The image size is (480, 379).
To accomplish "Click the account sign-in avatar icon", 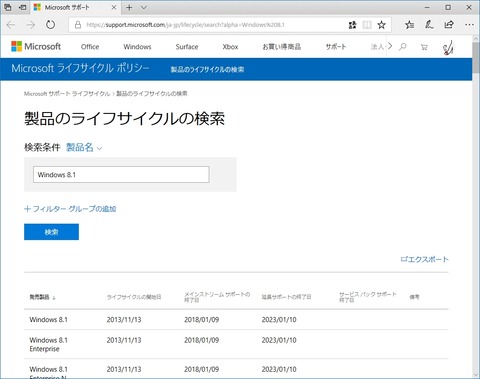I will 448,47.
